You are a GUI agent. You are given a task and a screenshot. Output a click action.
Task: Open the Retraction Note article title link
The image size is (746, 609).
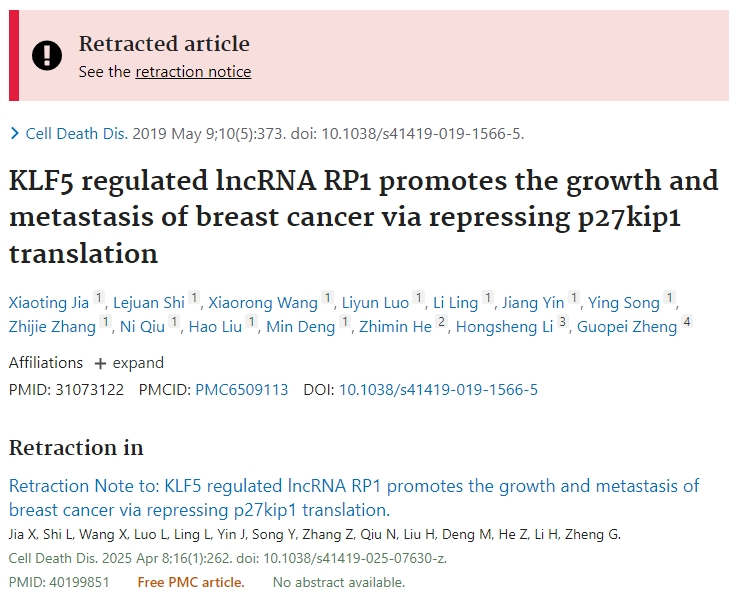tap(354, 498)
